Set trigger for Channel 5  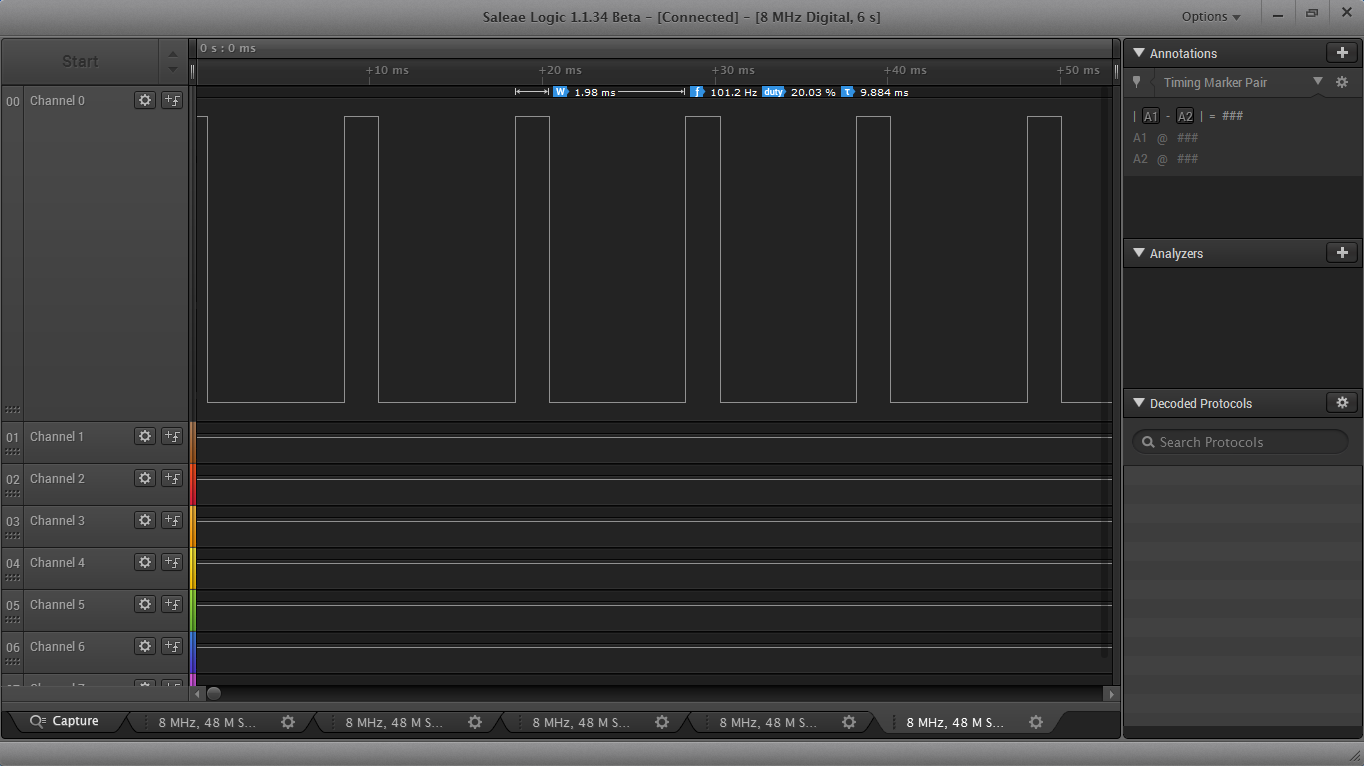coord(172,604)
